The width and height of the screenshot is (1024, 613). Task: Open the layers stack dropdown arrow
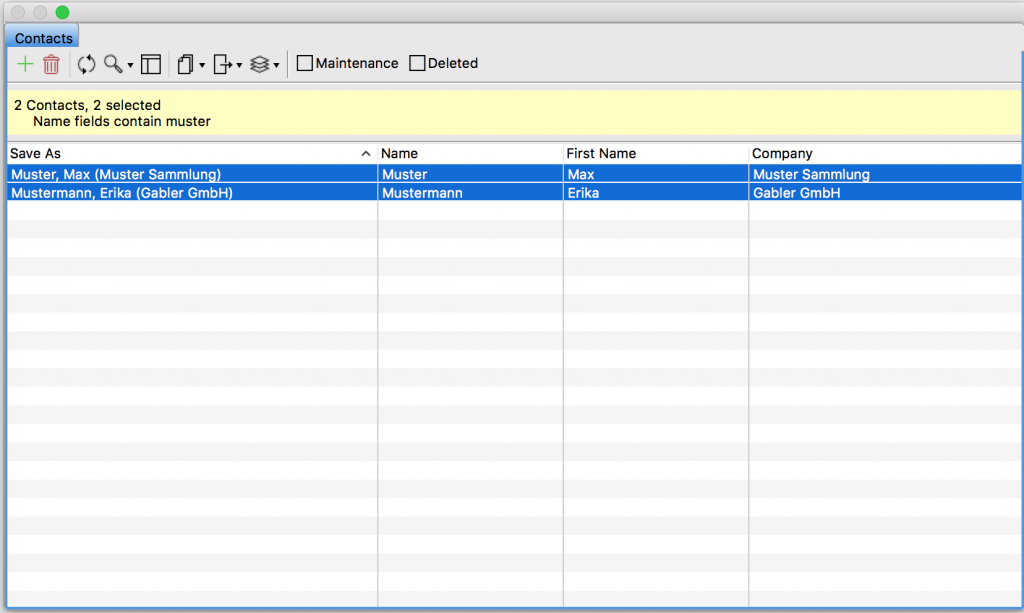pos(276,65)
